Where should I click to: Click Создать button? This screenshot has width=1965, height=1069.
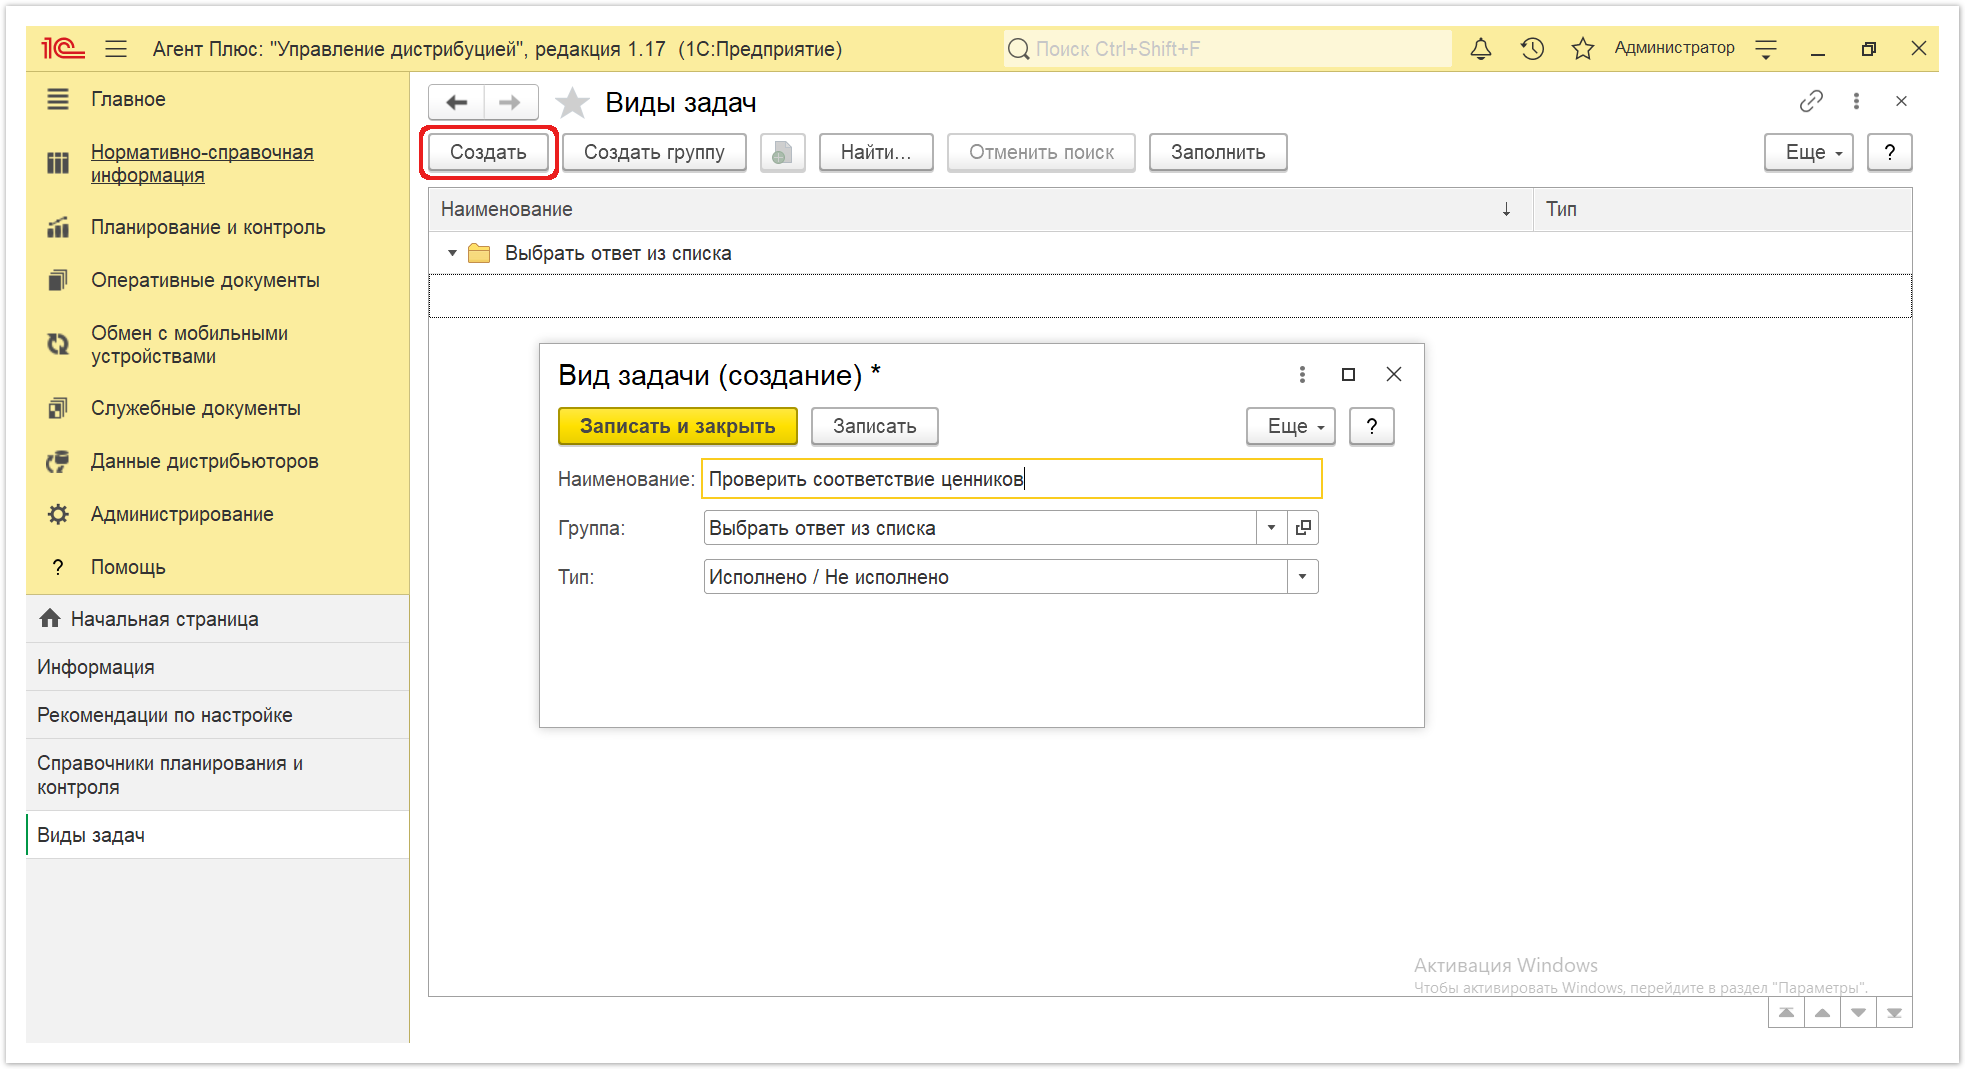(488, 152)
